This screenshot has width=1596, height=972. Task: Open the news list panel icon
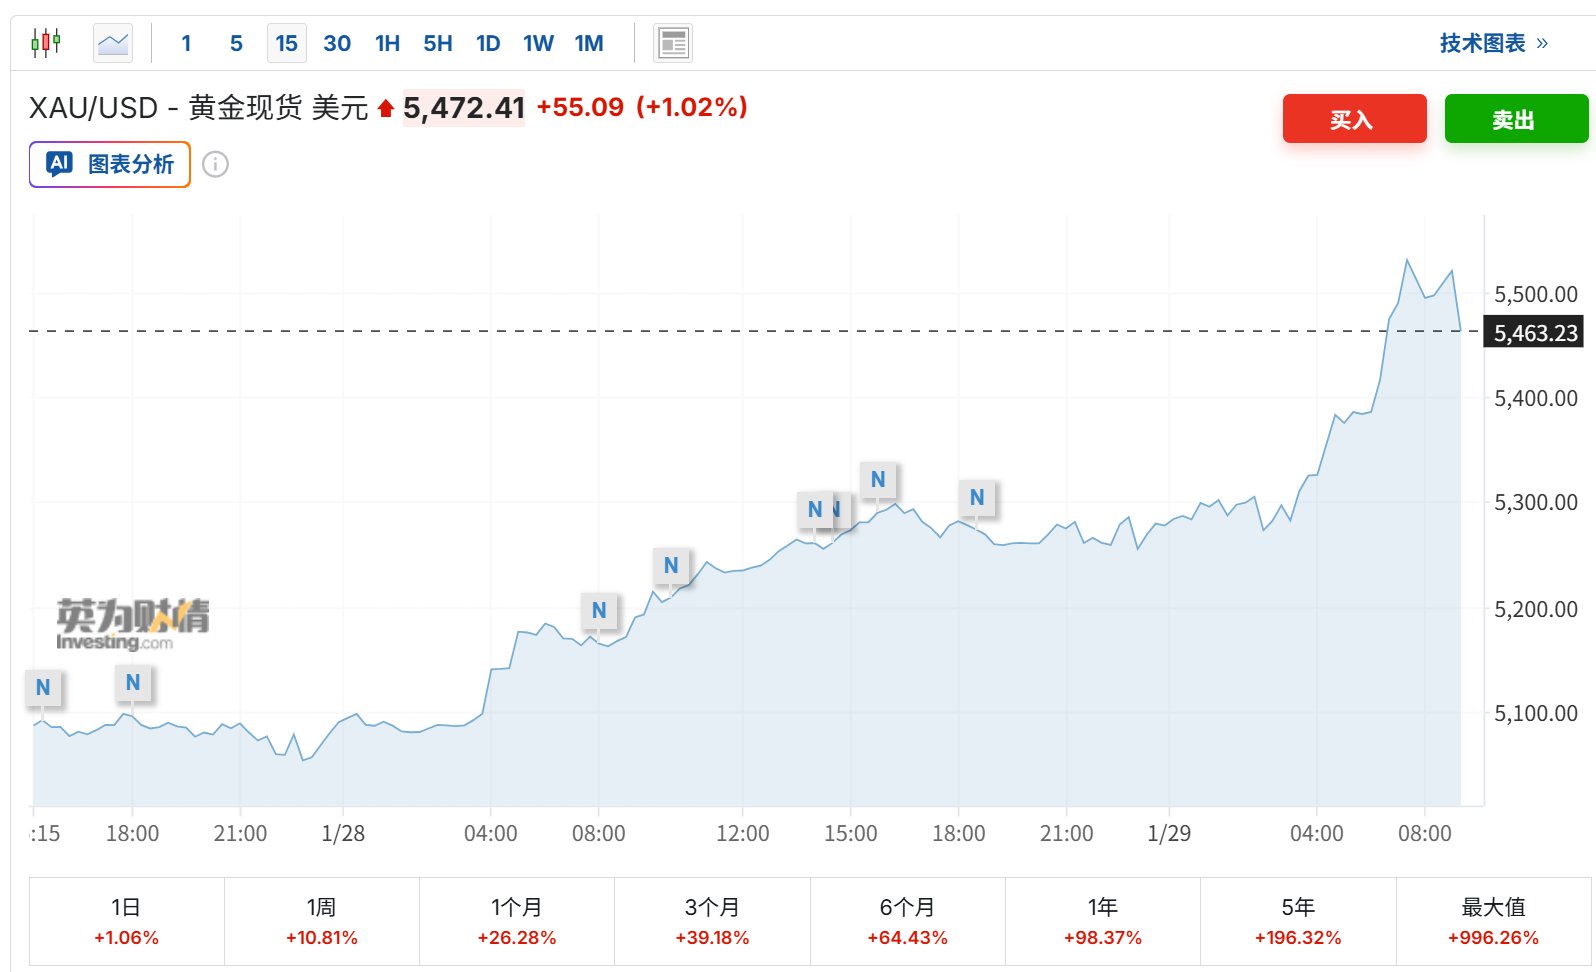pos(673,43)
